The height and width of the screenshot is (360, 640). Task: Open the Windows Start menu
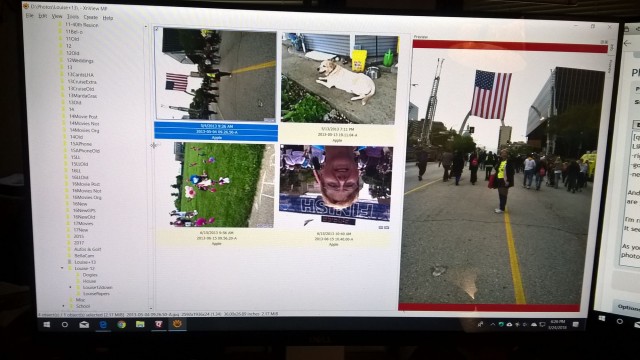(x=47, y=324)
